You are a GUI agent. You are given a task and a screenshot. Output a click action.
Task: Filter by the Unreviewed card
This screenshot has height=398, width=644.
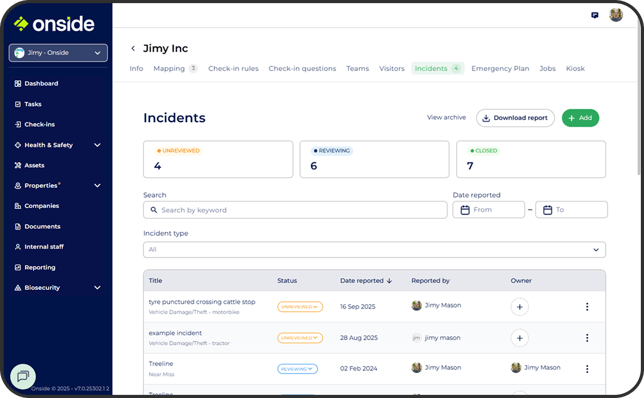click(x=218, y=159)
